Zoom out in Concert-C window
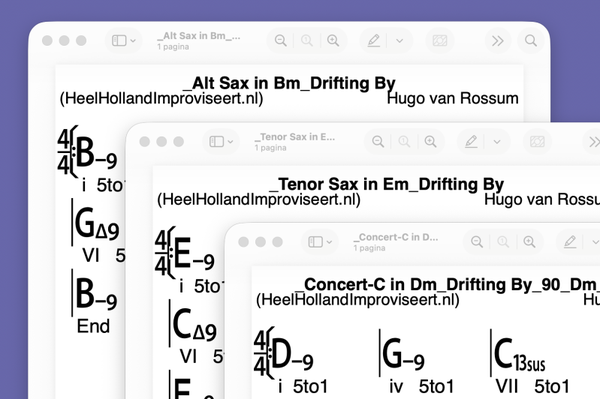 pyautogui.click(x=477, y=242)
